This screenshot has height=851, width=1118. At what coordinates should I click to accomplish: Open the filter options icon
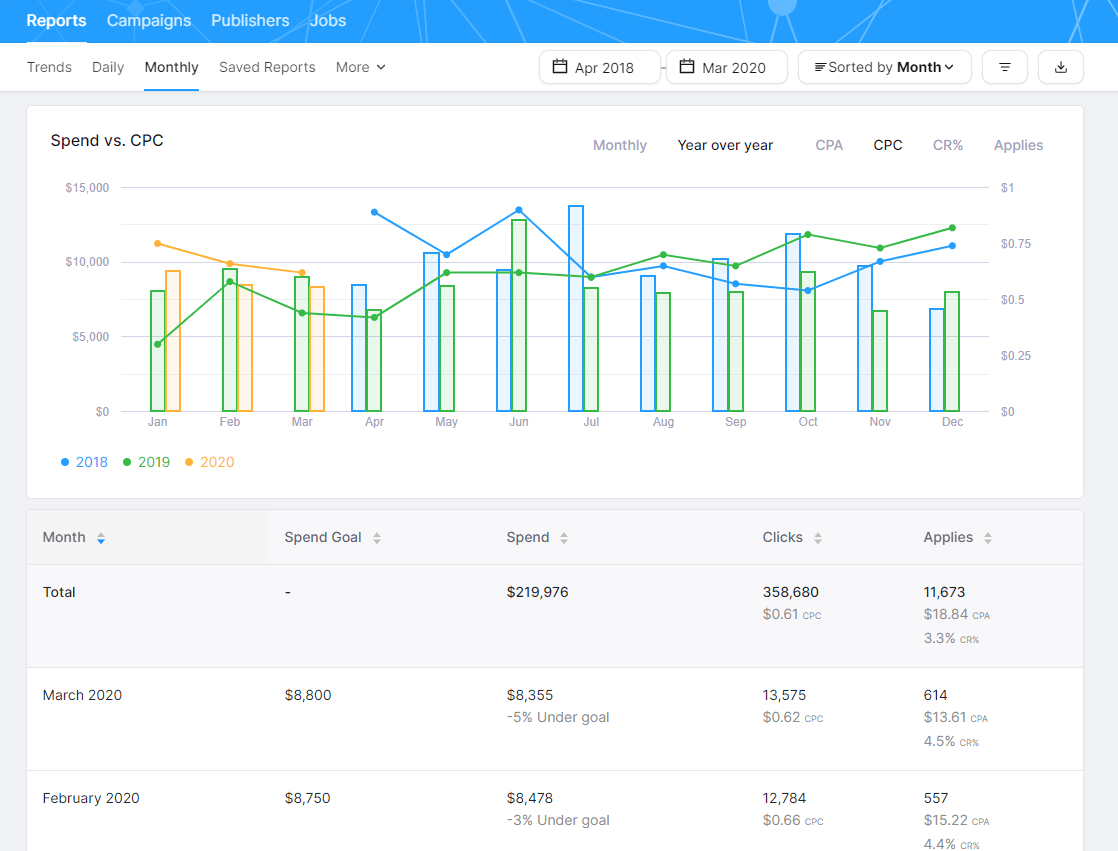pos(1004,67)
